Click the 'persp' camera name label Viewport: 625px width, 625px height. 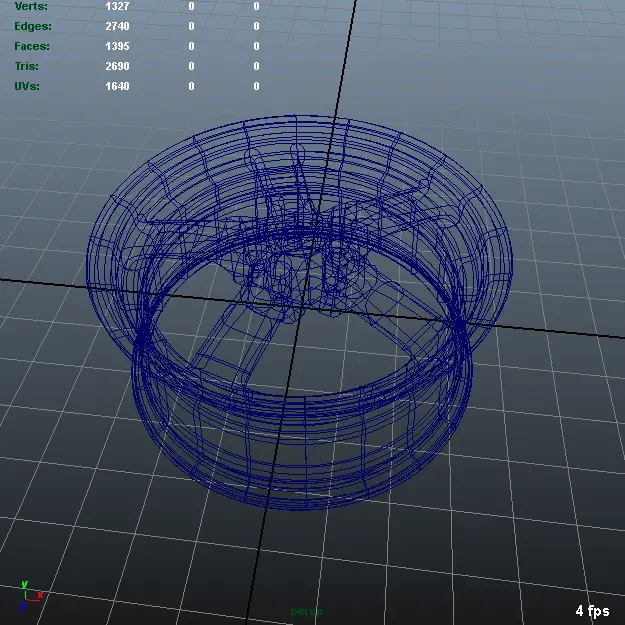click(x=307, y=611)
